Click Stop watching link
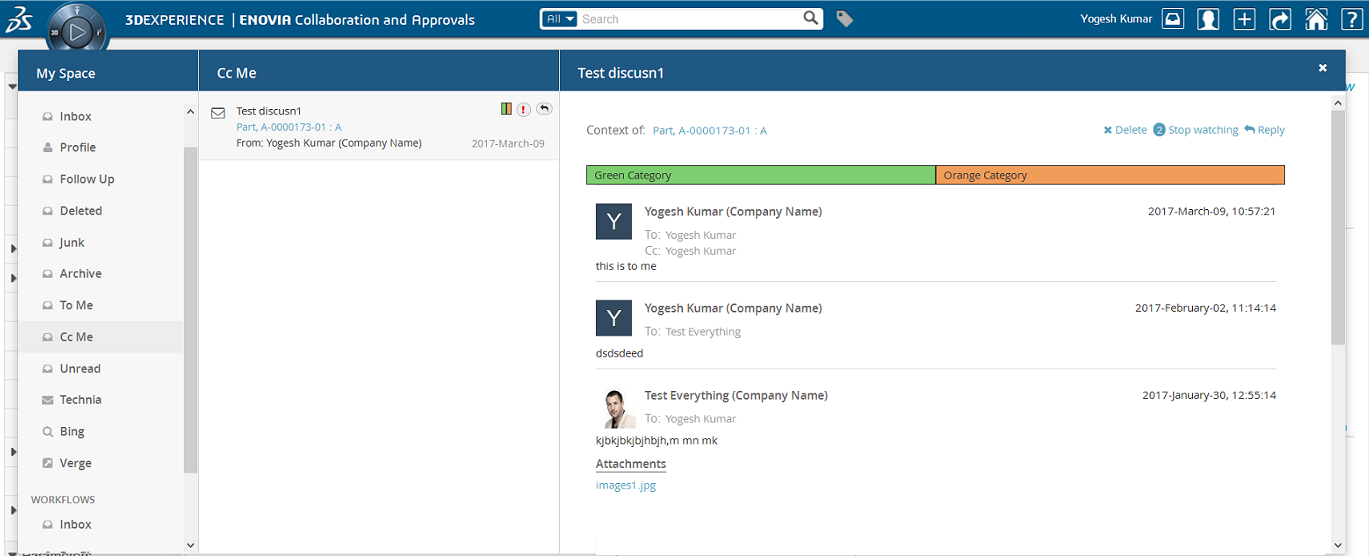The height and width of the screenshot is (556, 1369). pyautogui.click(x=1202, y=130)
